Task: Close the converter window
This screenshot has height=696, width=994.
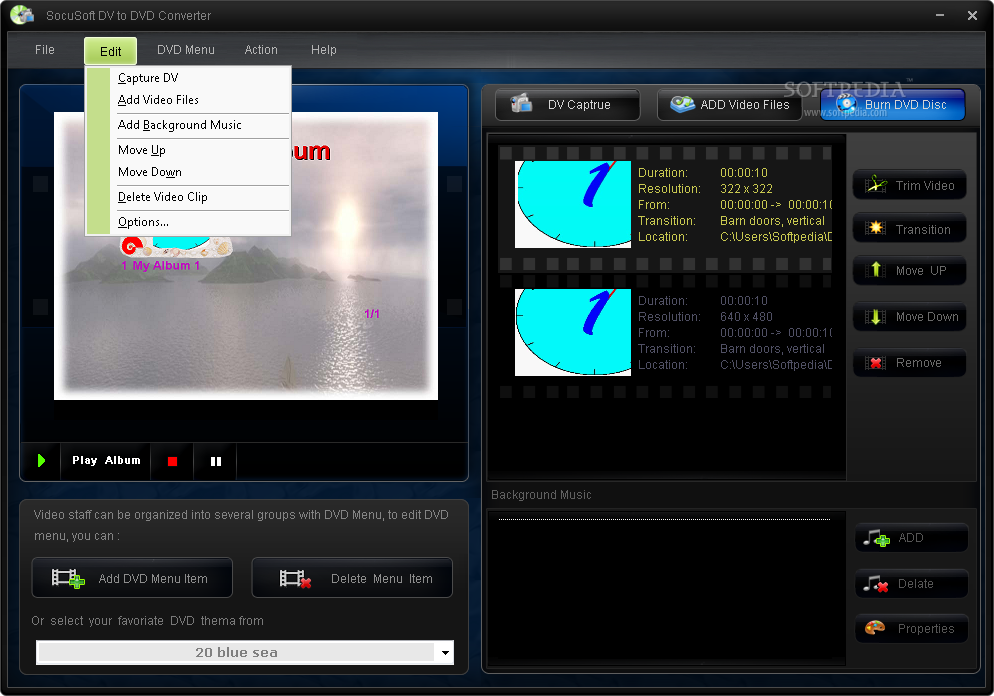Action: point(972,15)
